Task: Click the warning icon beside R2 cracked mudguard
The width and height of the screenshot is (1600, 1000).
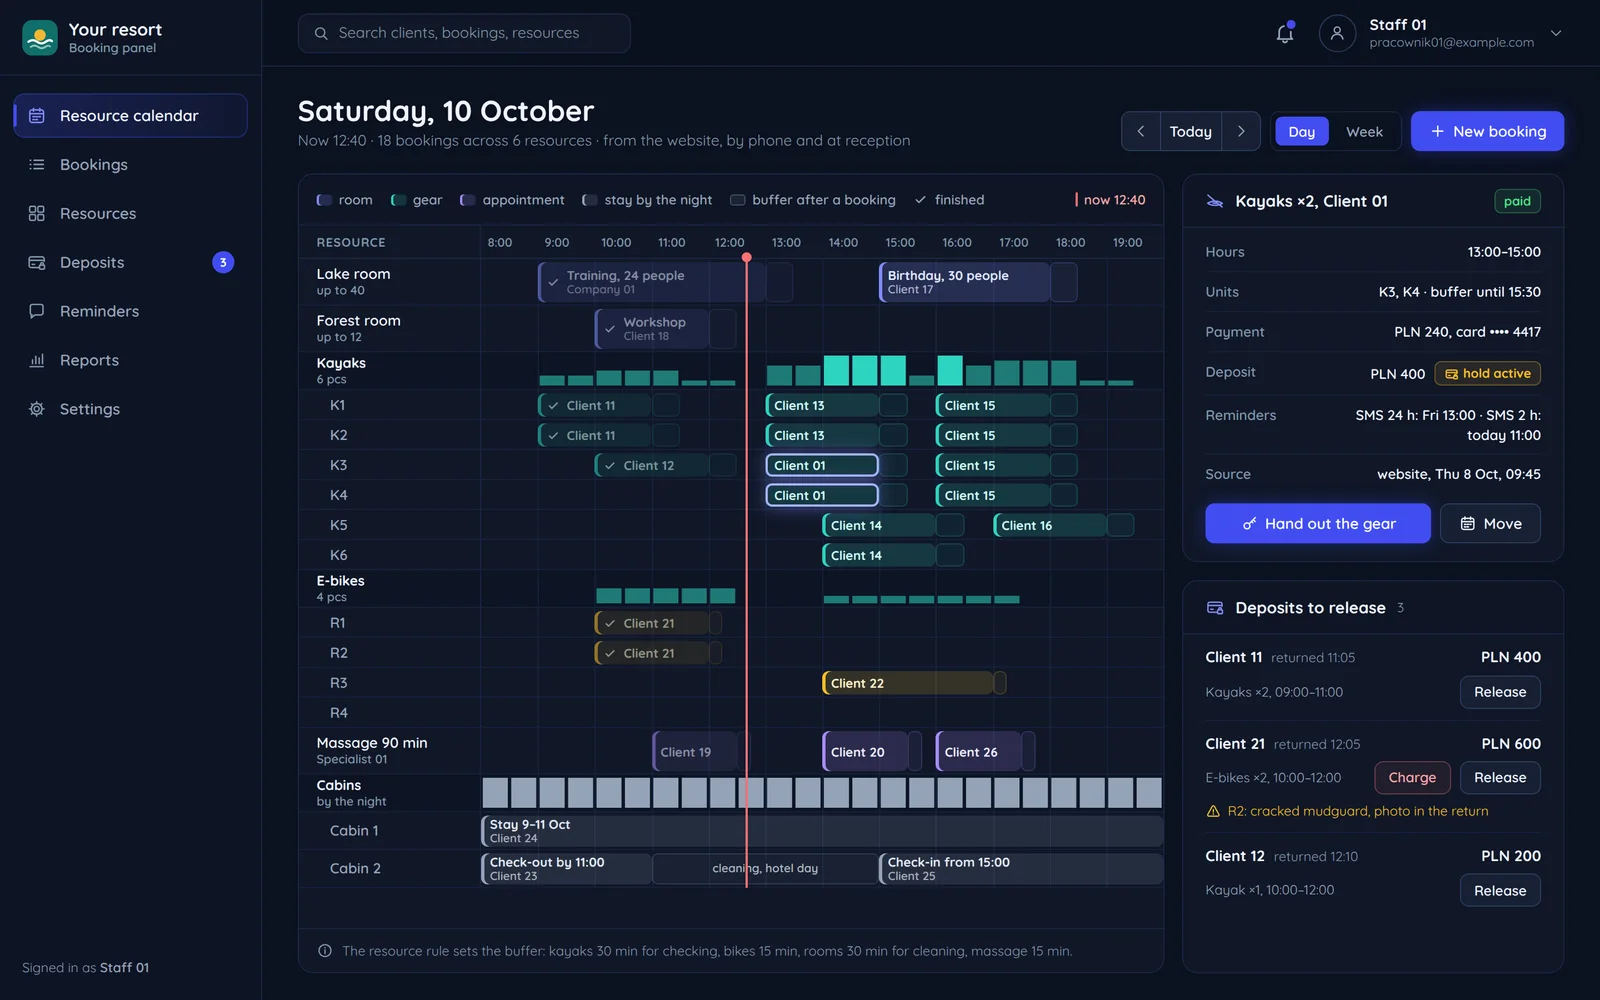Action: tap(1213, 811)
